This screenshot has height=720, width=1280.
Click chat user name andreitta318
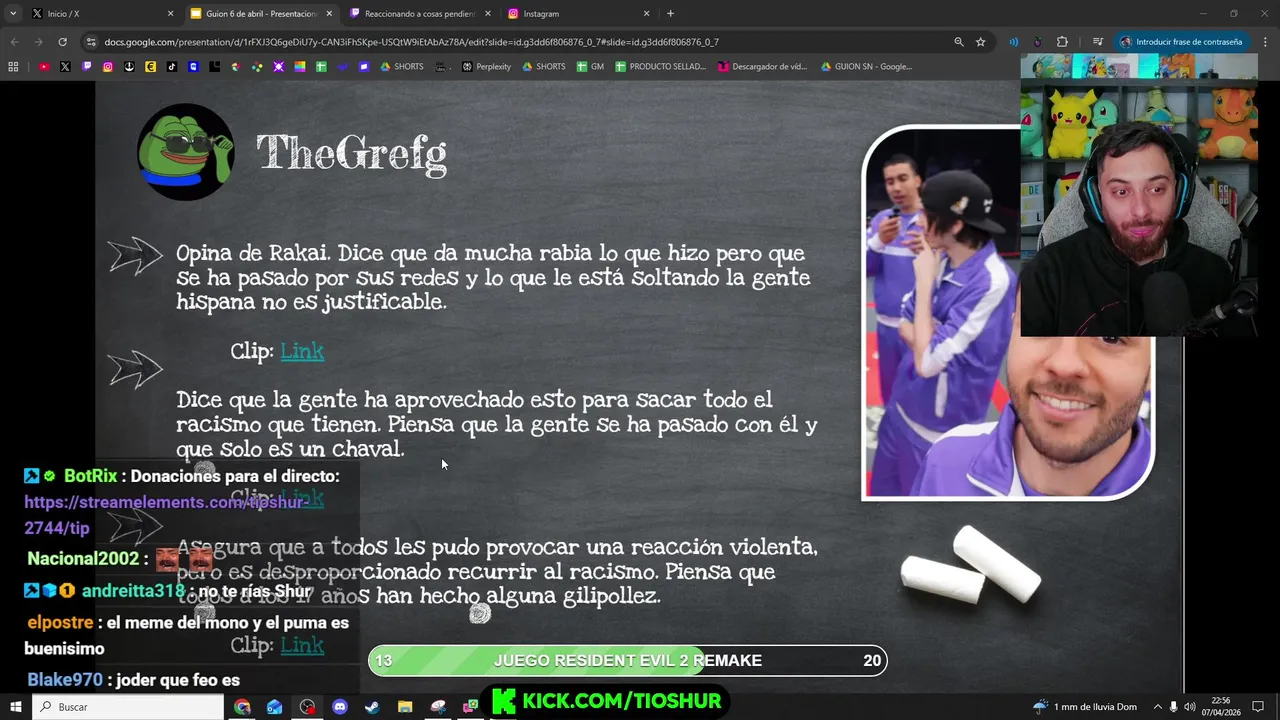coord(133,591)
